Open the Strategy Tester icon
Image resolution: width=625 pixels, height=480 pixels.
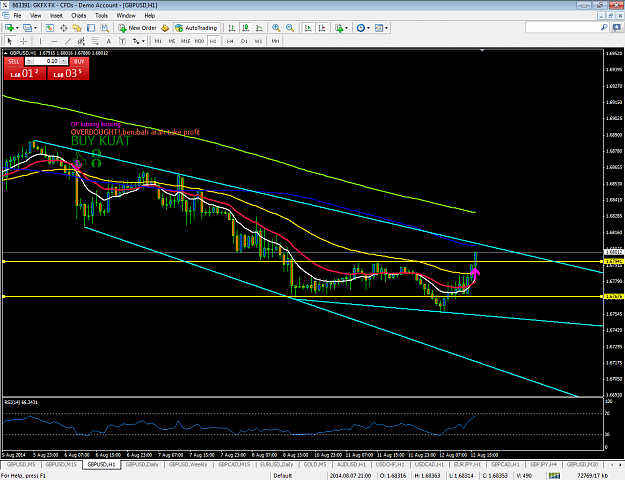click(x=104, y=28)
